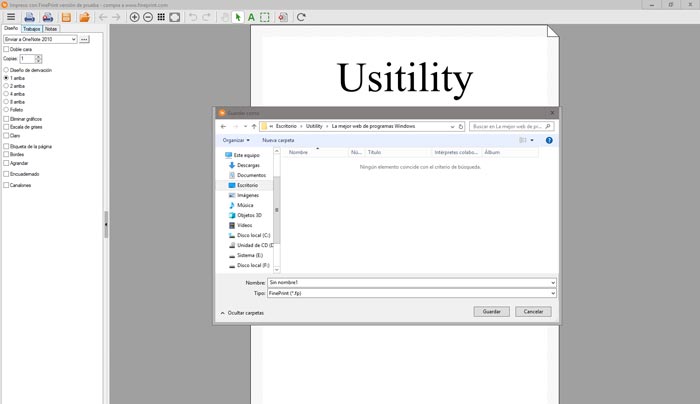The height and width of the screenshot is (404, 700).
Task: Collapse folders with Ocultar carpetas
Action: pyautogui.click(x=242, y=313)
